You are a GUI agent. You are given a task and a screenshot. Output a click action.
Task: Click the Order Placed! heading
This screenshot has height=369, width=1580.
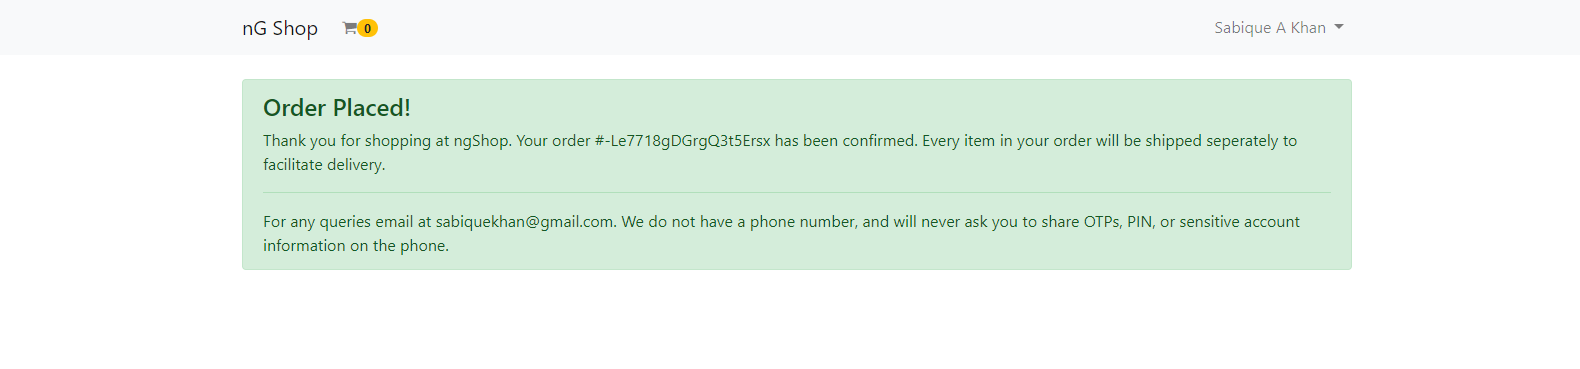(337, 108)
